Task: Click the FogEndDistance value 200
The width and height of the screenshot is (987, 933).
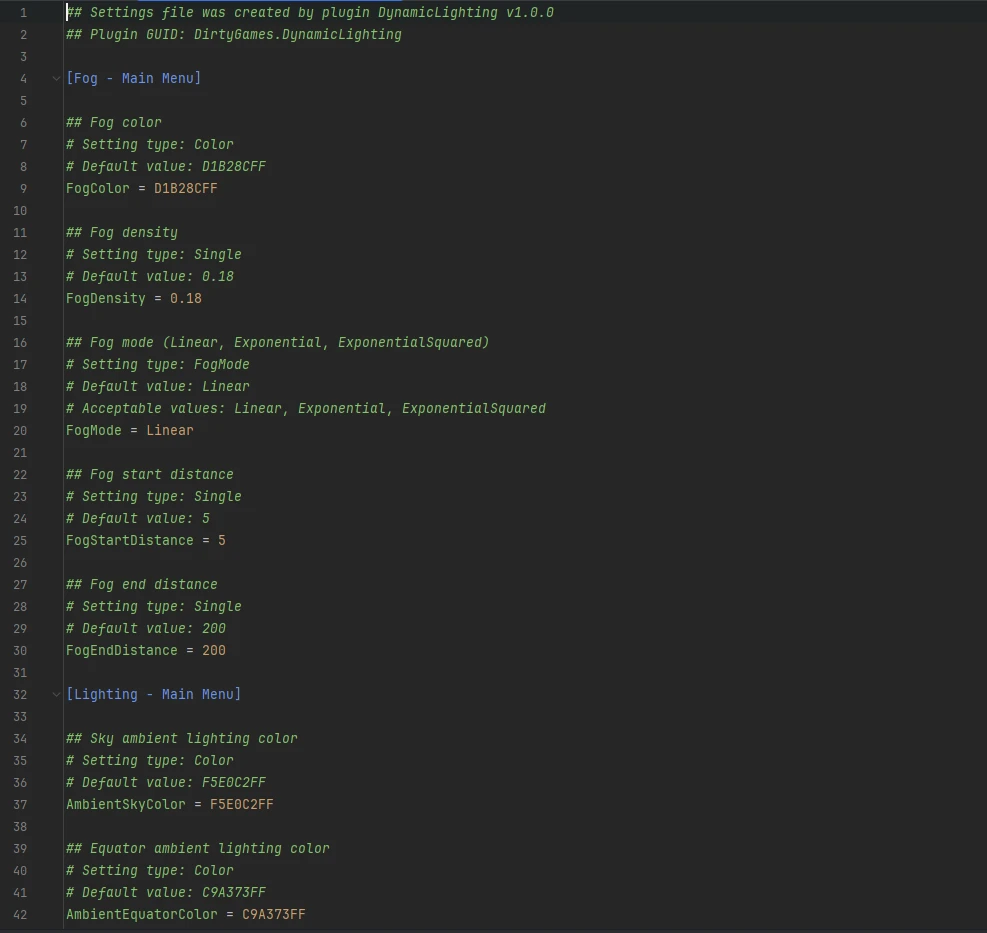Action: pyautogui.click(x=214, y=650)
